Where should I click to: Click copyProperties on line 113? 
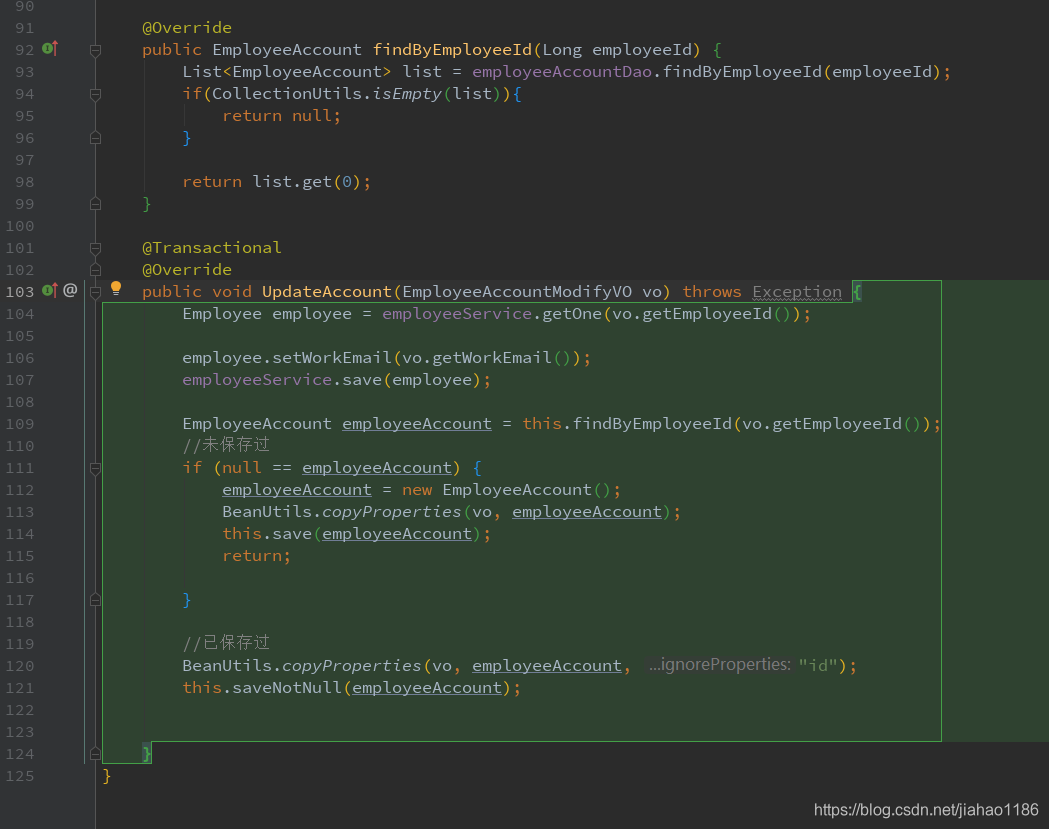point(391,512)
